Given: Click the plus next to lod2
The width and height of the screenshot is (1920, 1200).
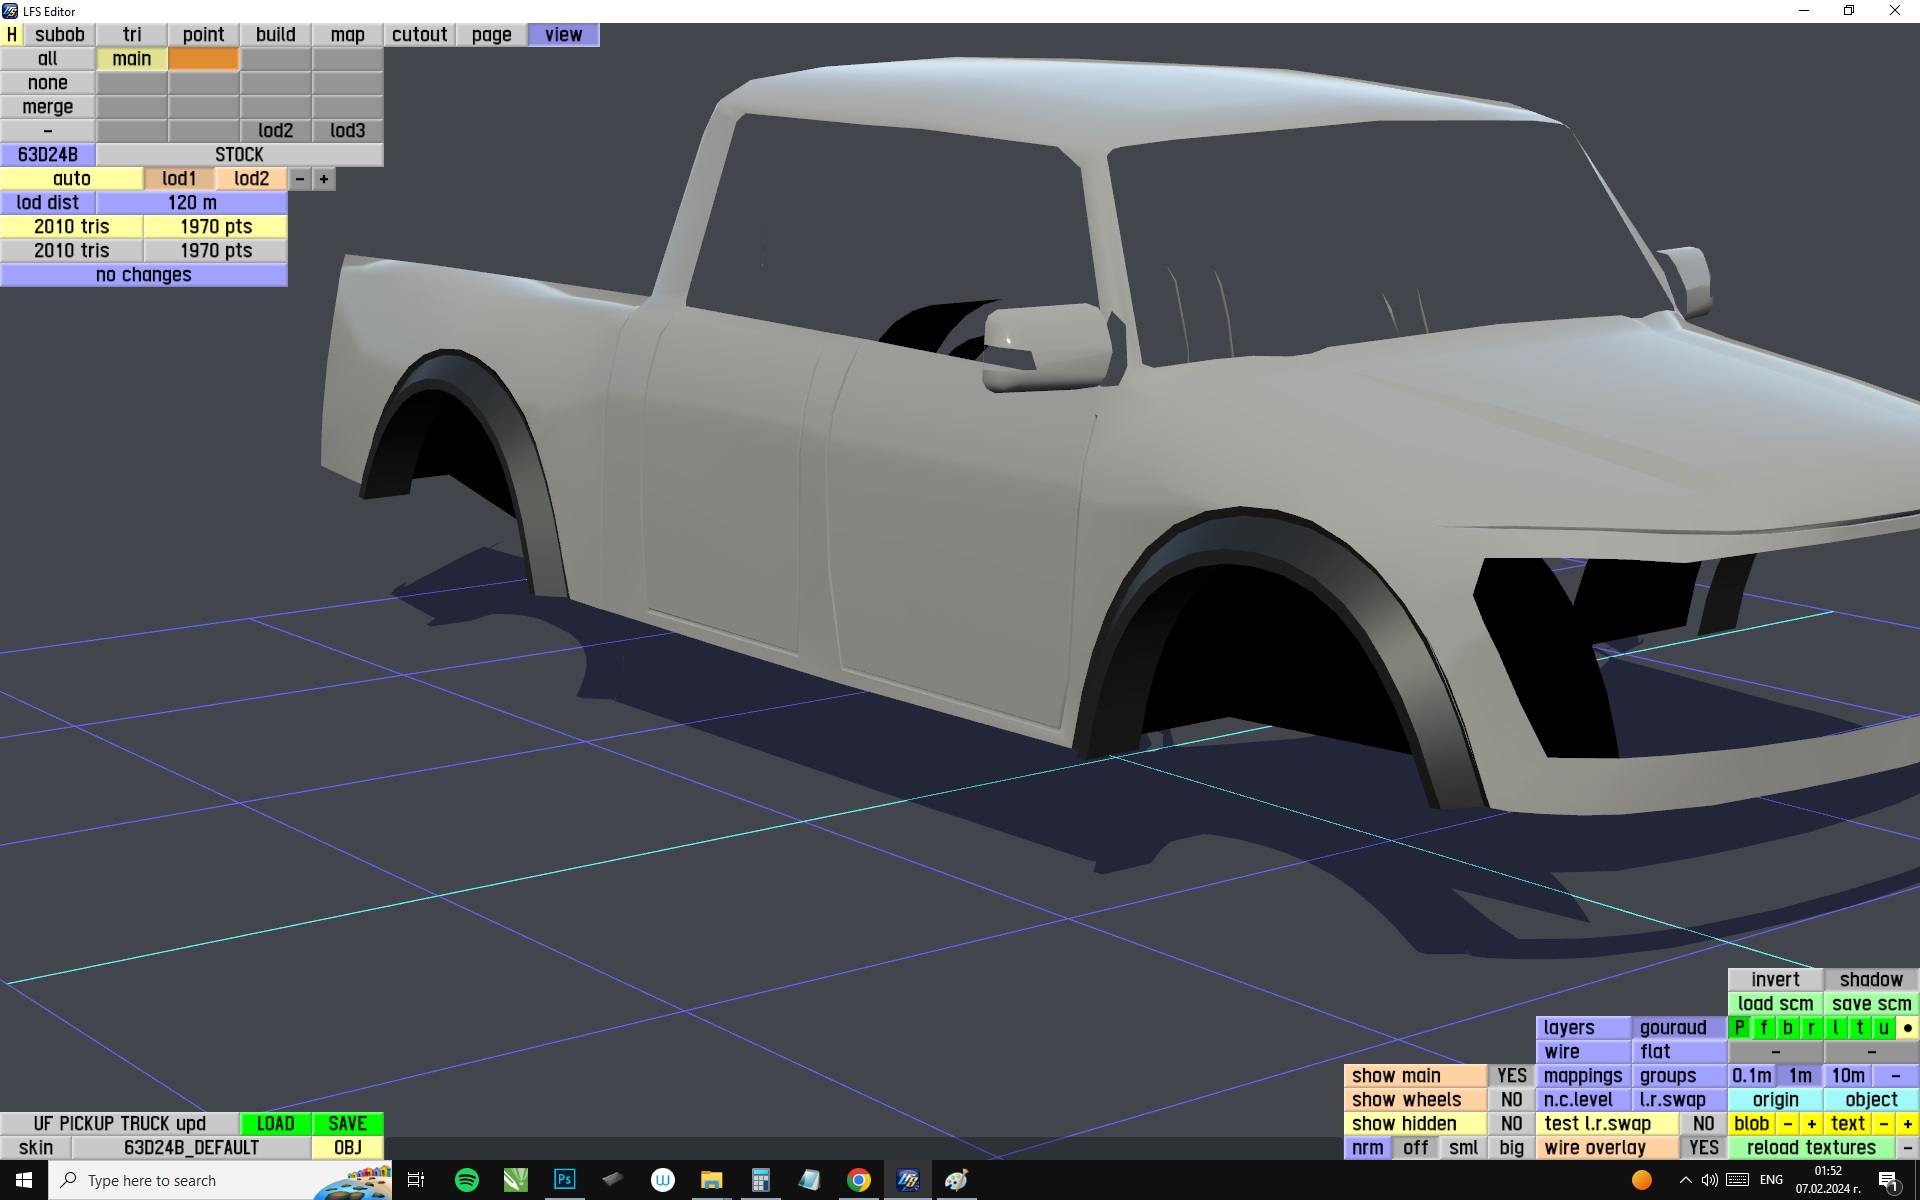Looking at the screenshot, I should 323,179.
